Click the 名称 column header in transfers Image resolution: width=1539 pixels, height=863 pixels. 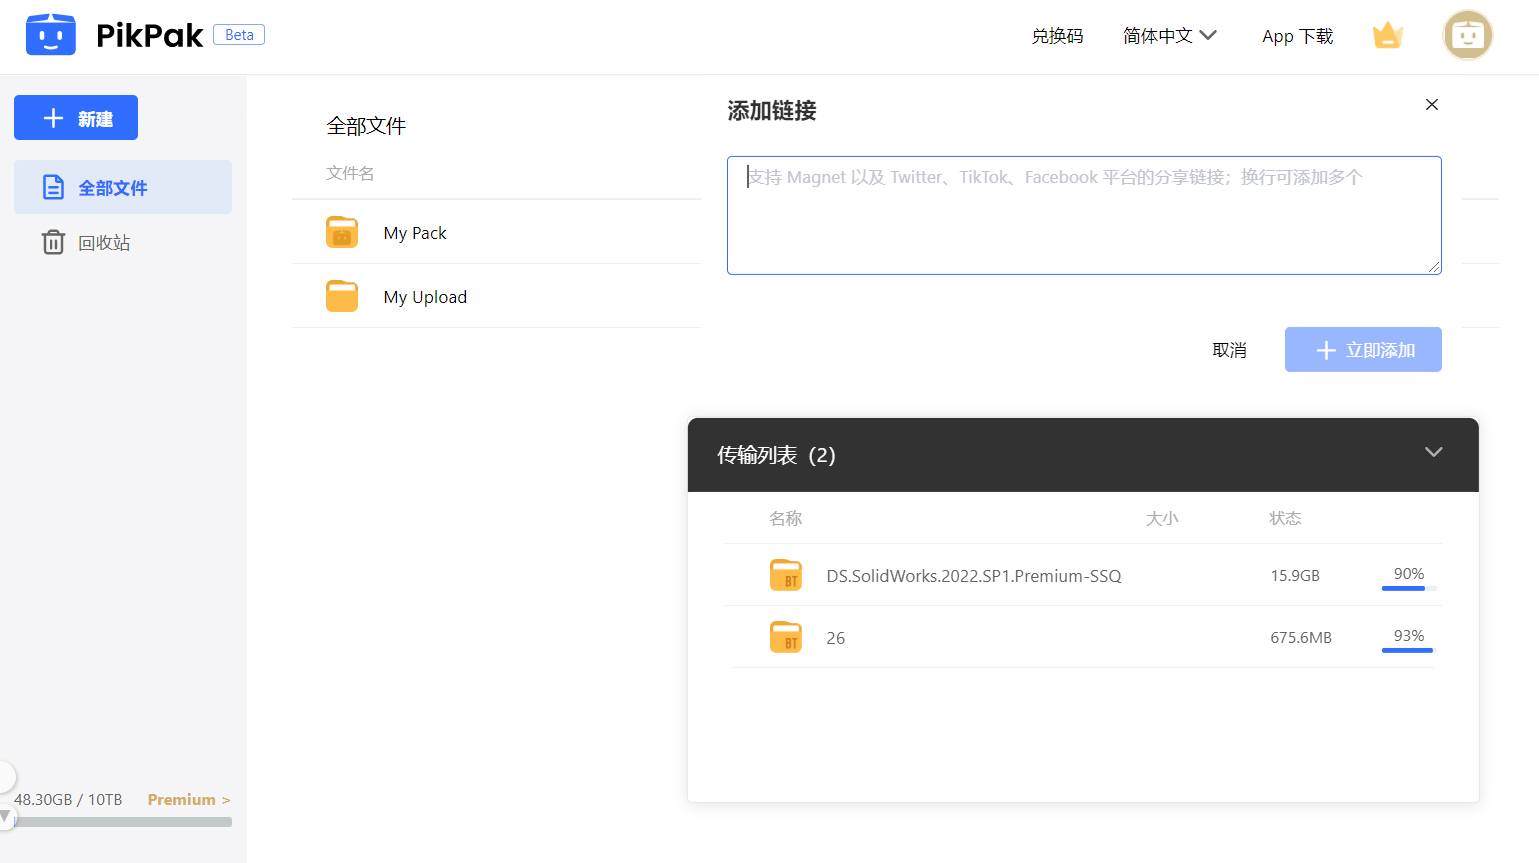pyautogui.click(x=785, y=518)
